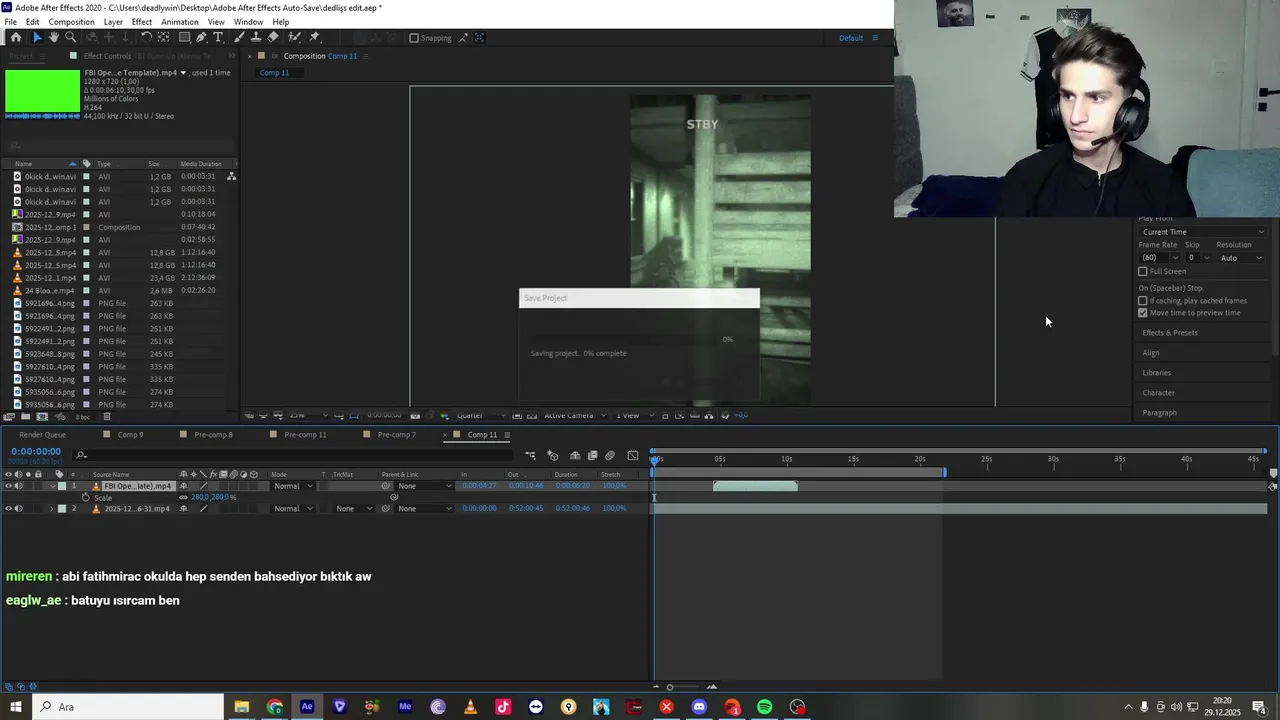Select the Puppet Pin tool
Image resolution: width=1280 pixels, height=720 pixels.
coord(314,37)
